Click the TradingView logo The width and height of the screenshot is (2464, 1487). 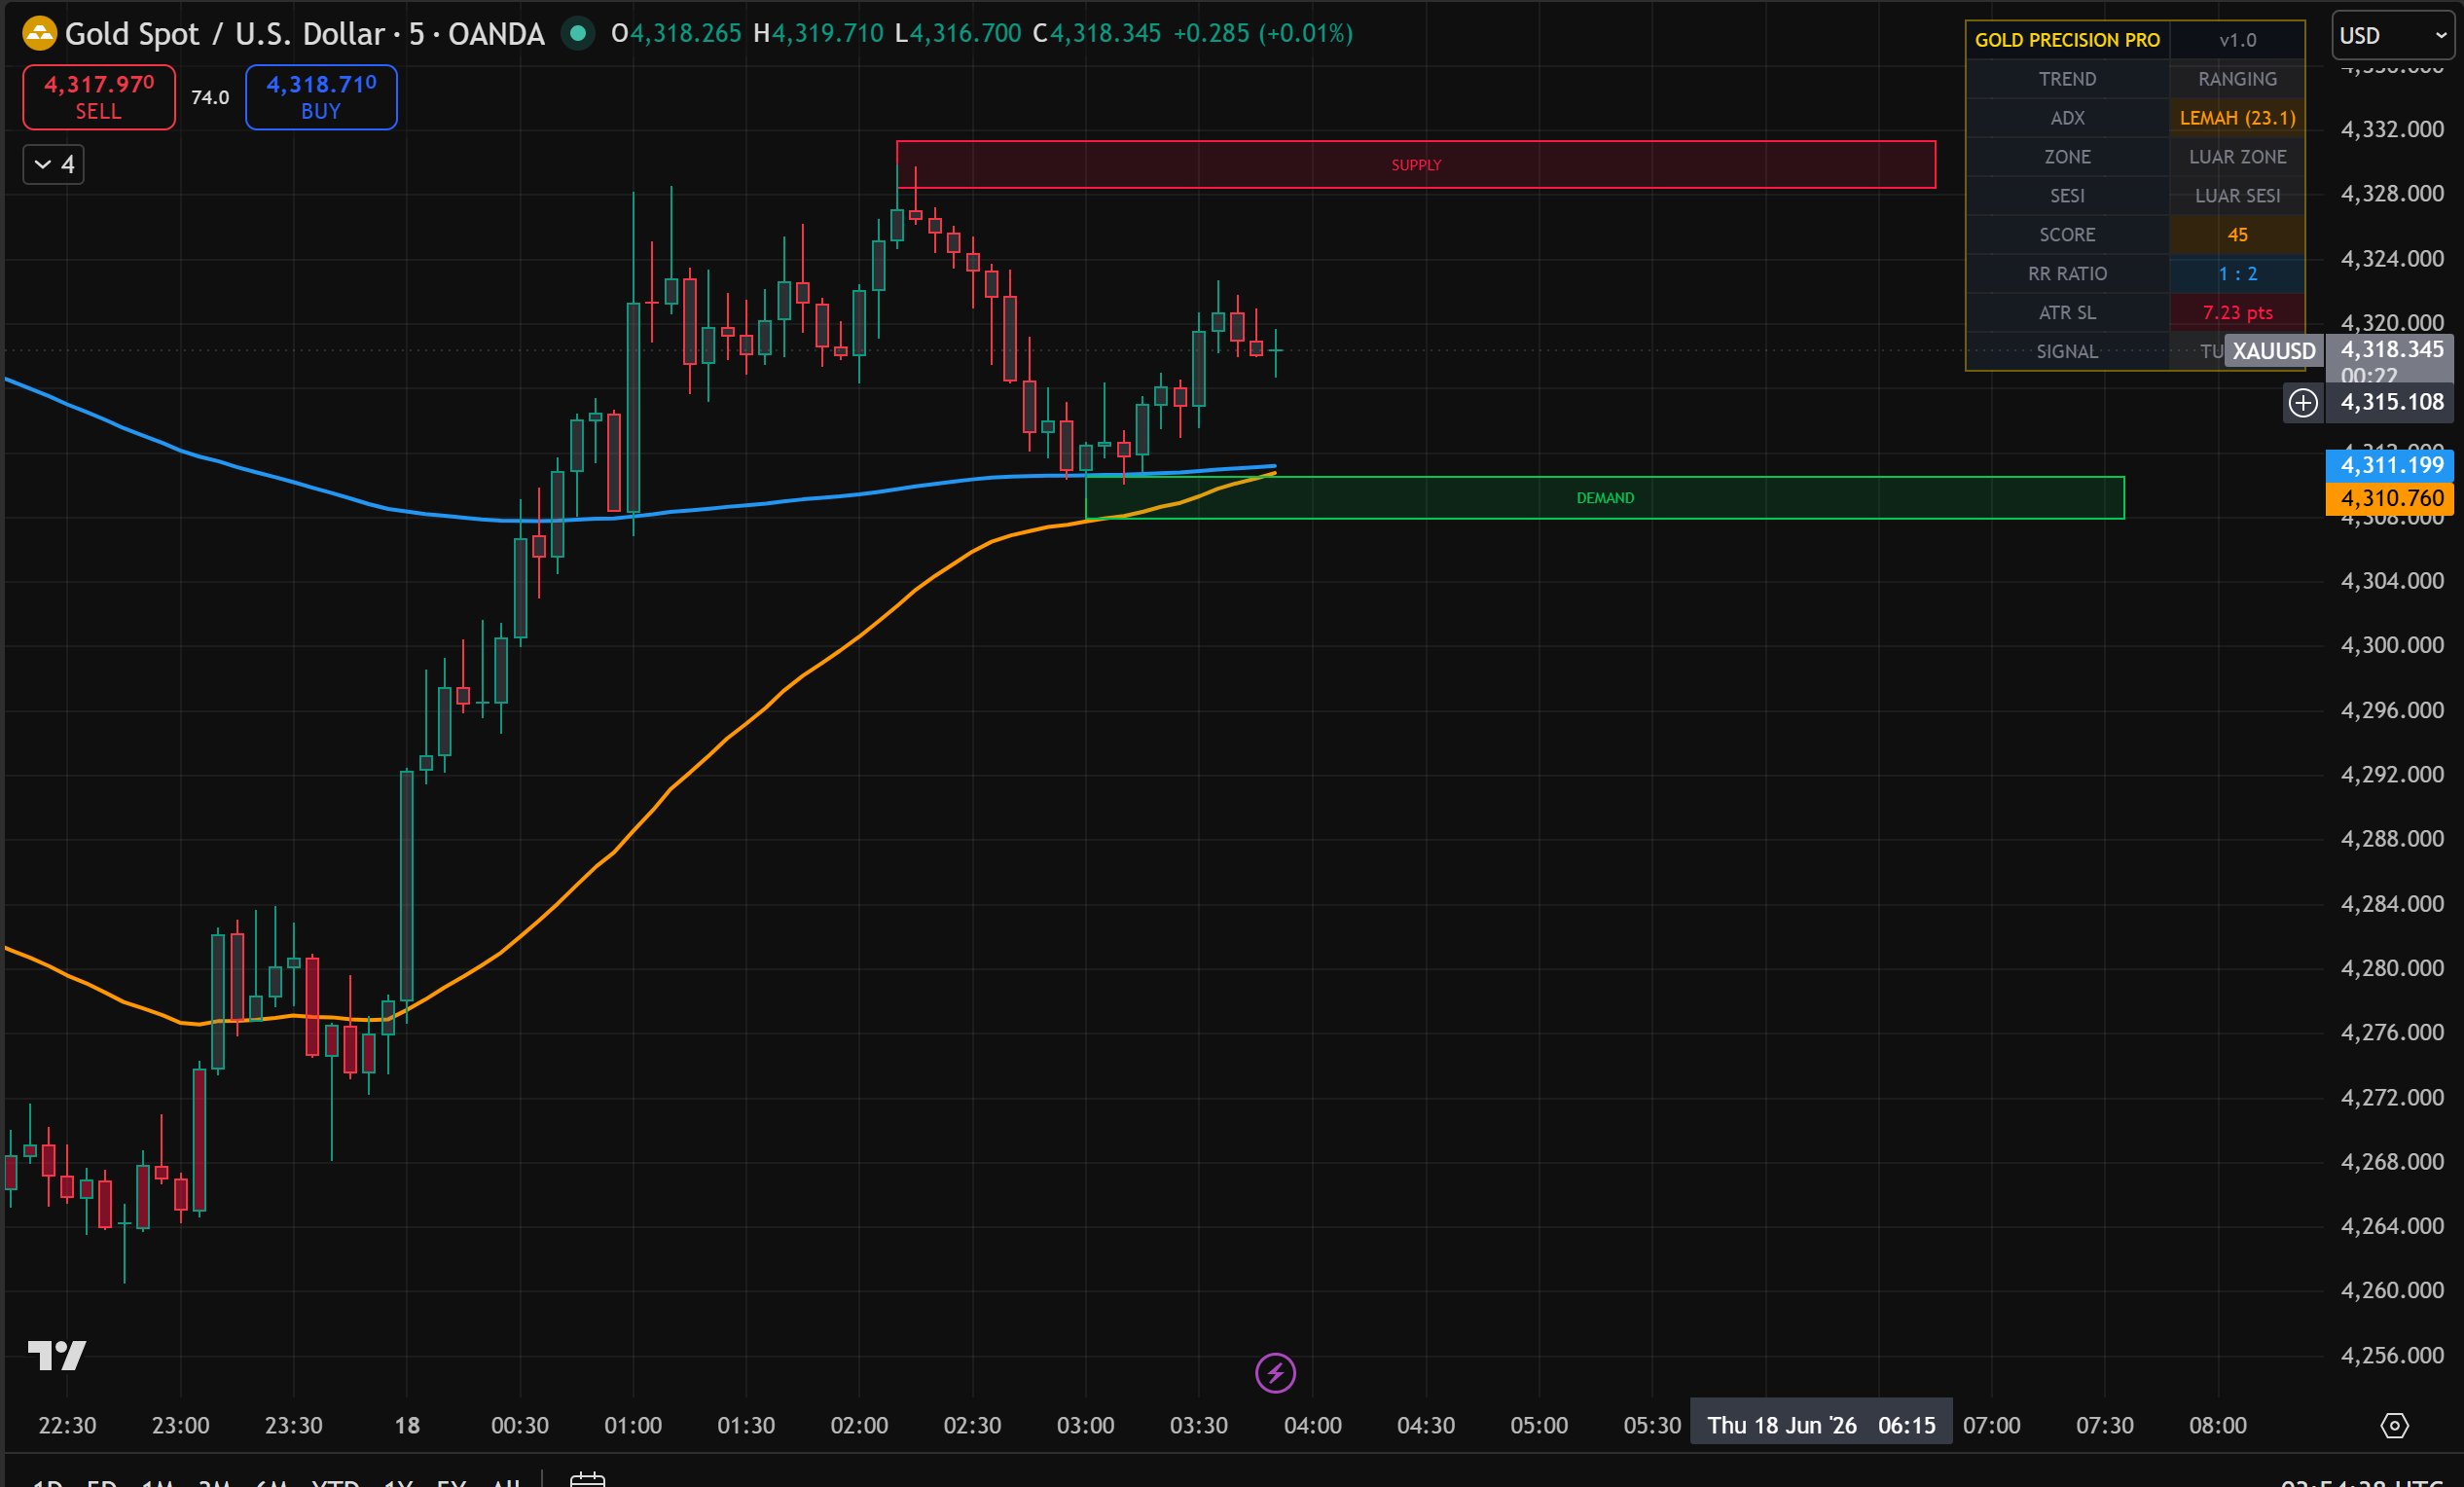57,1356
